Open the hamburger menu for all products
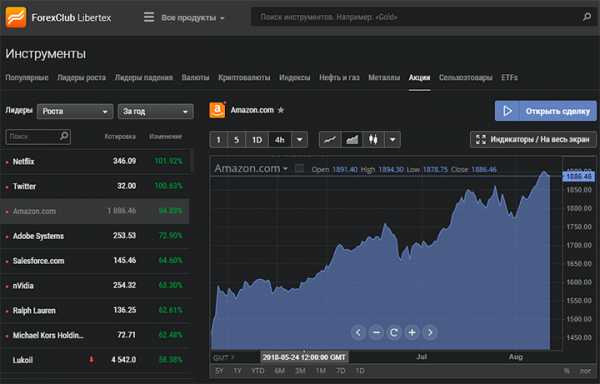 click(x=149, y=17)
